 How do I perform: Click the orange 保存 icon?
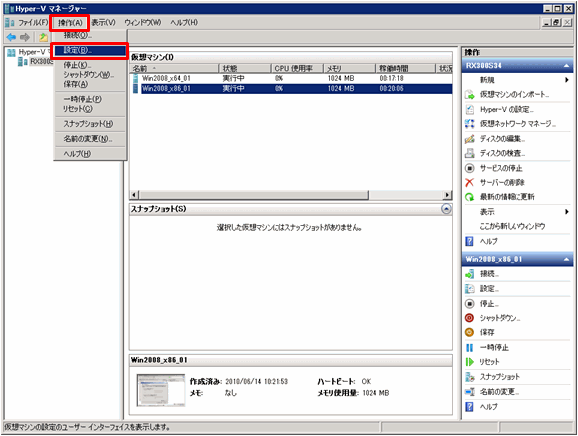coord(469,332)
